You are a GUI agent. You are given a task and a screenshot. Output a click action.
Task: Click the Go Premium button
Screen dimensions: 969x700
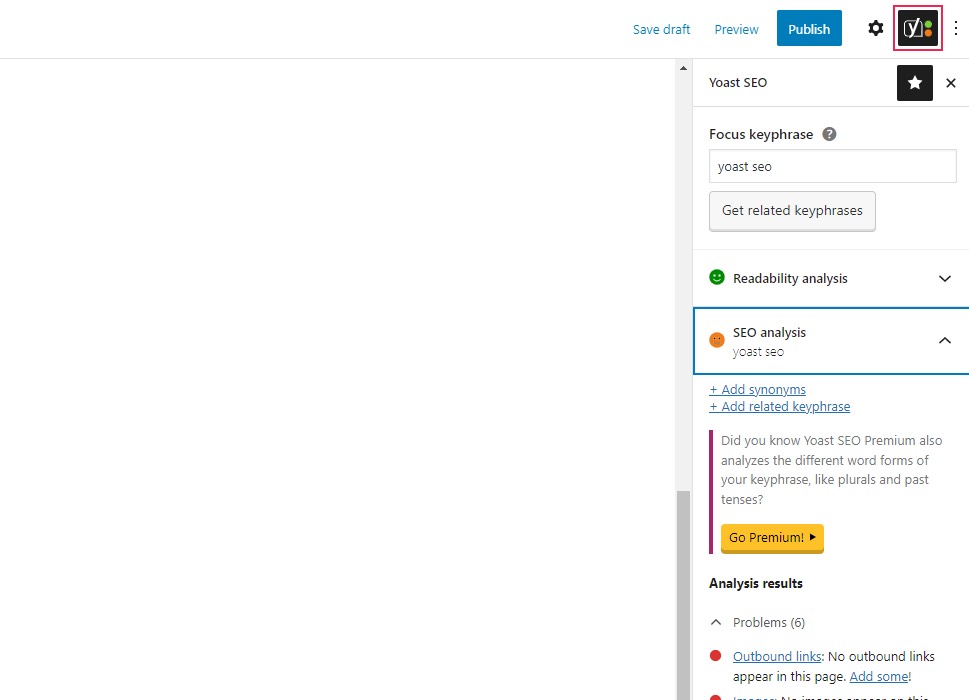pyautogui.click(x=771, y=538)
